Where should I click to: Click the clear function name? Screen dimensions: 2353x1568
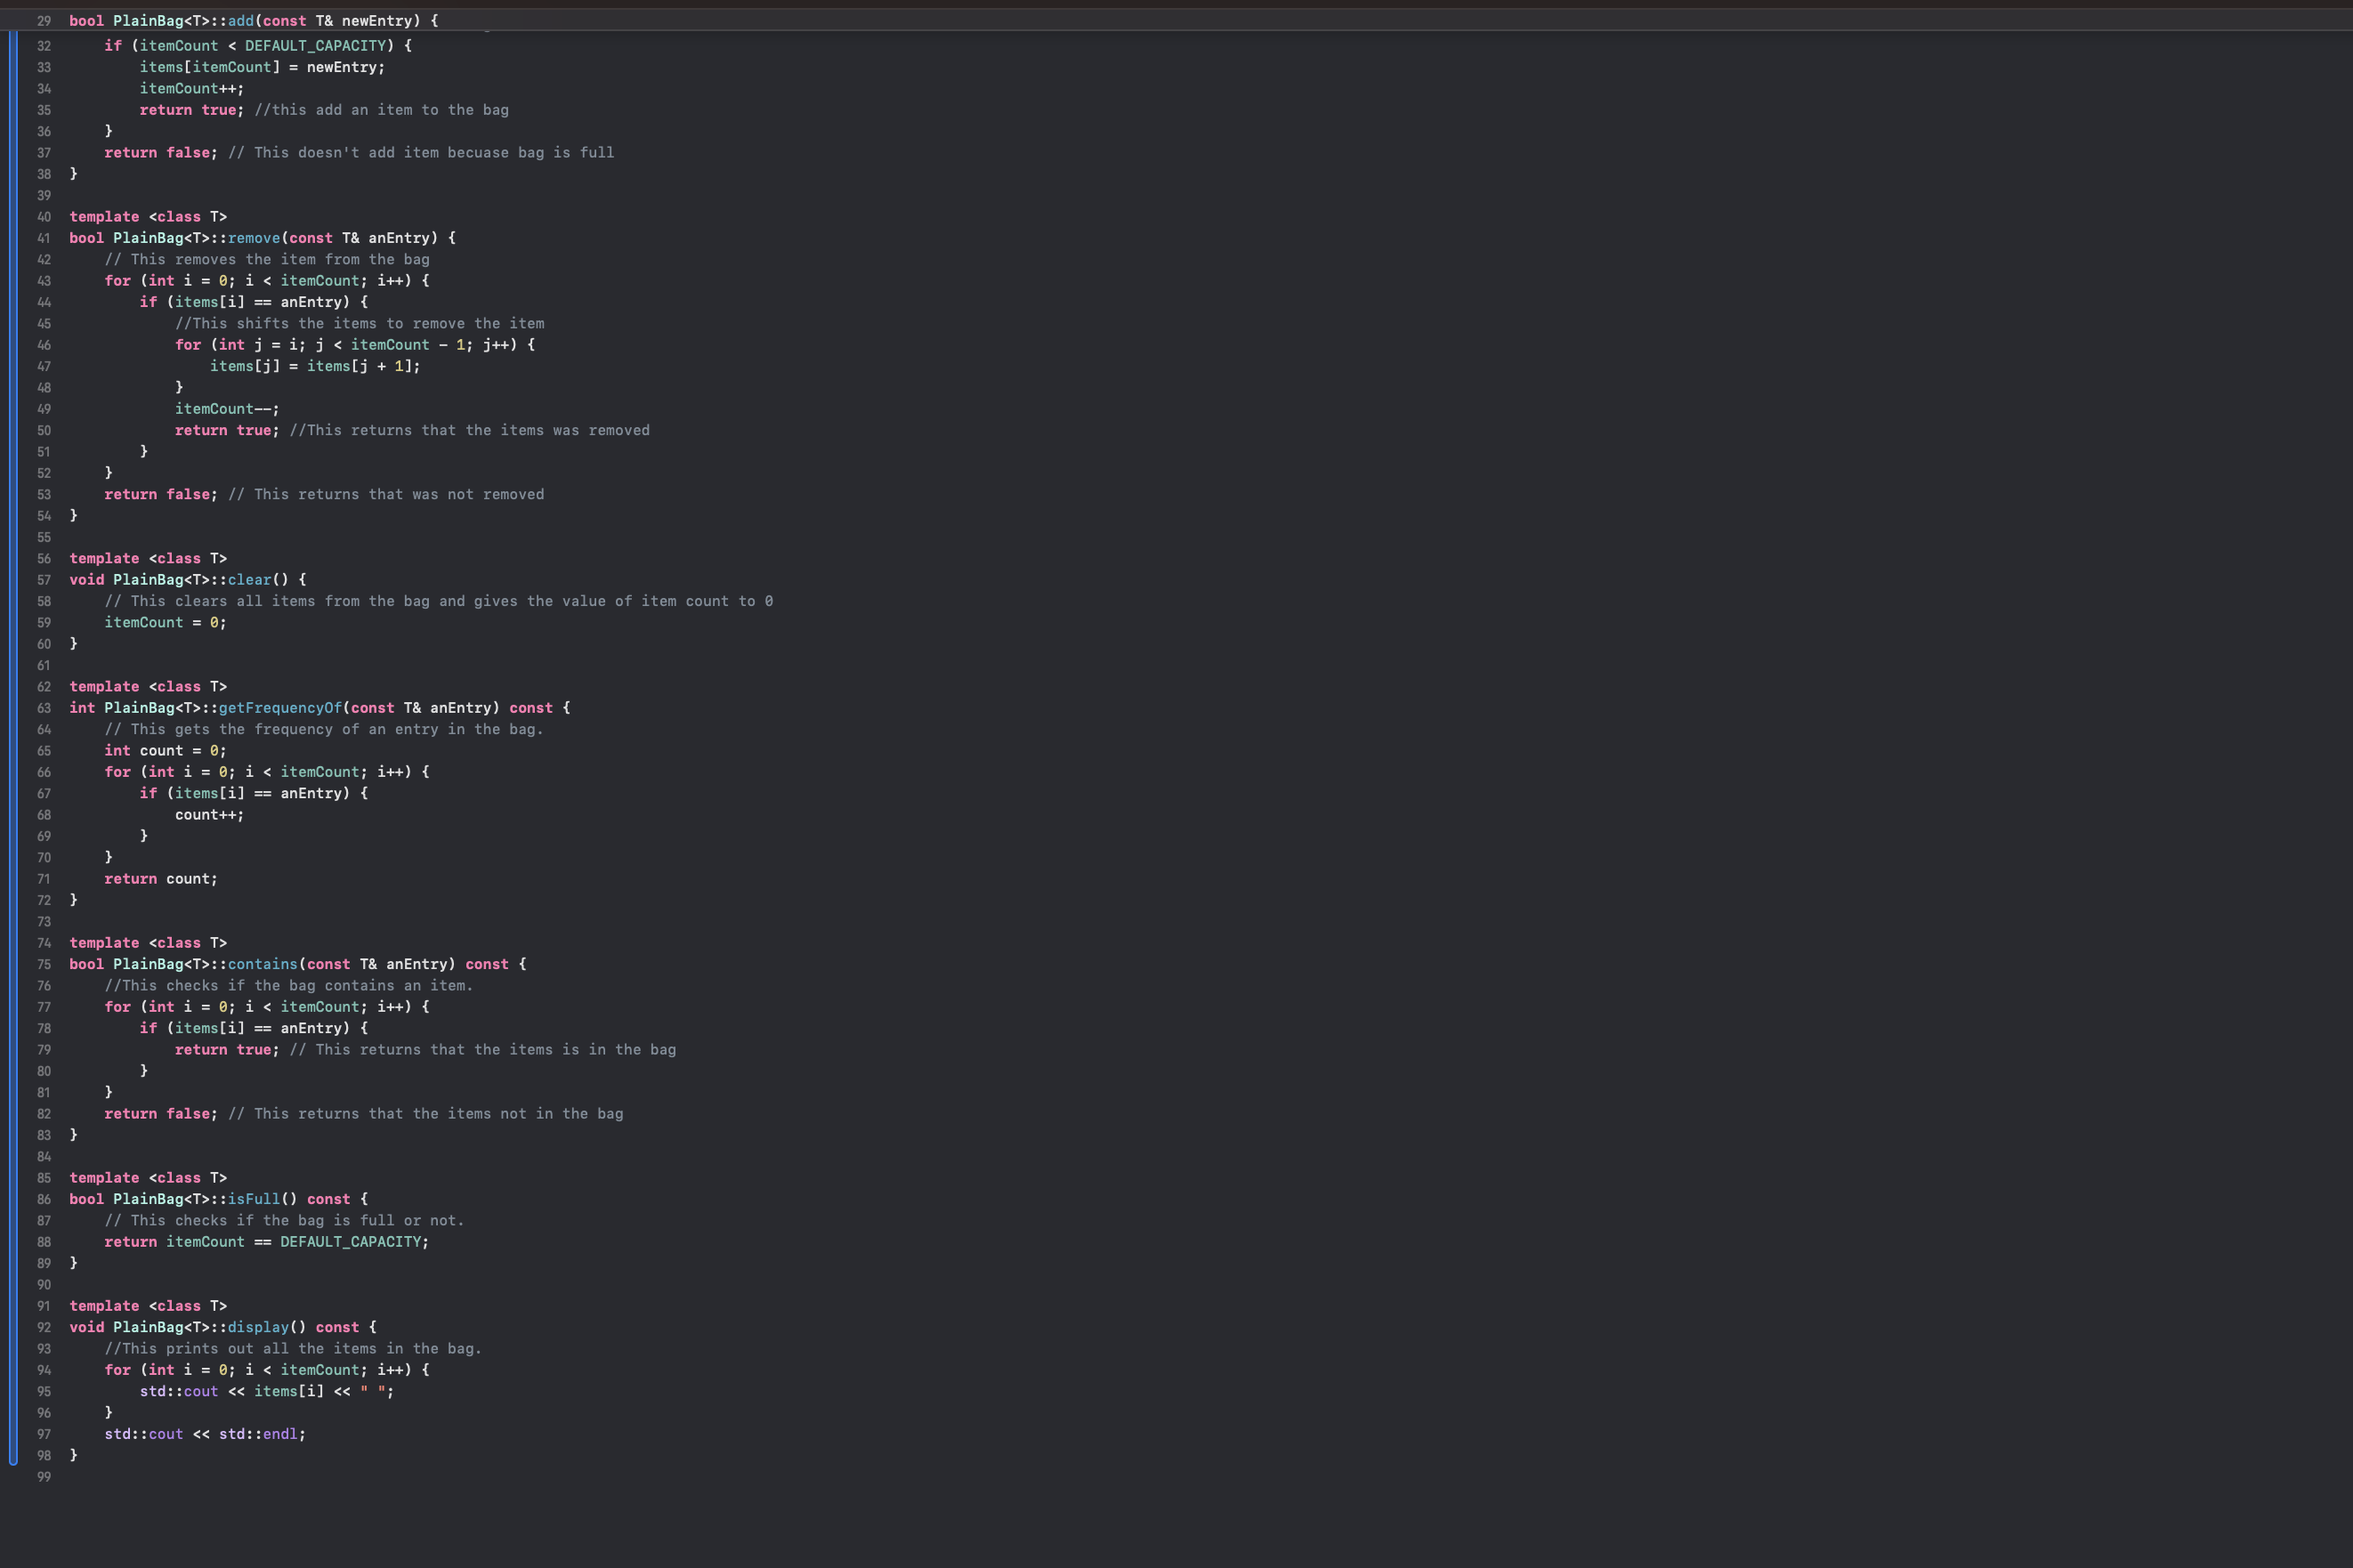(249, 580)
